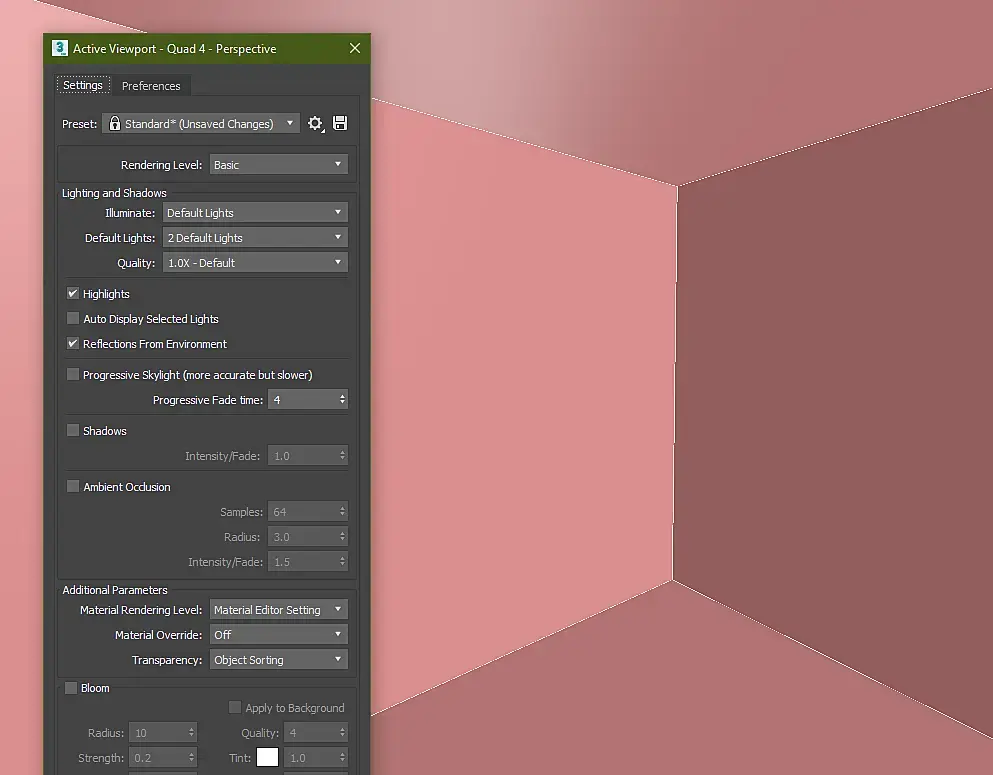993x775 pixels.
Task: Click the Progressive Fade time spinner arrows
Action: tap(342, 400)
